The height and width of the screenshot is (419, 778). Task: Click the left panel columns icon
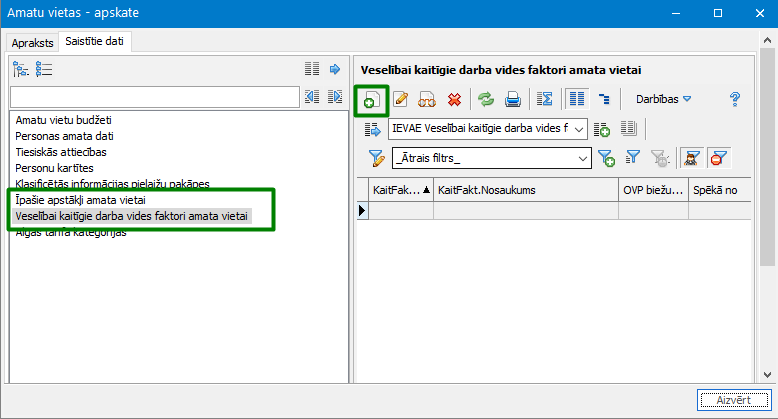[312, 69]
